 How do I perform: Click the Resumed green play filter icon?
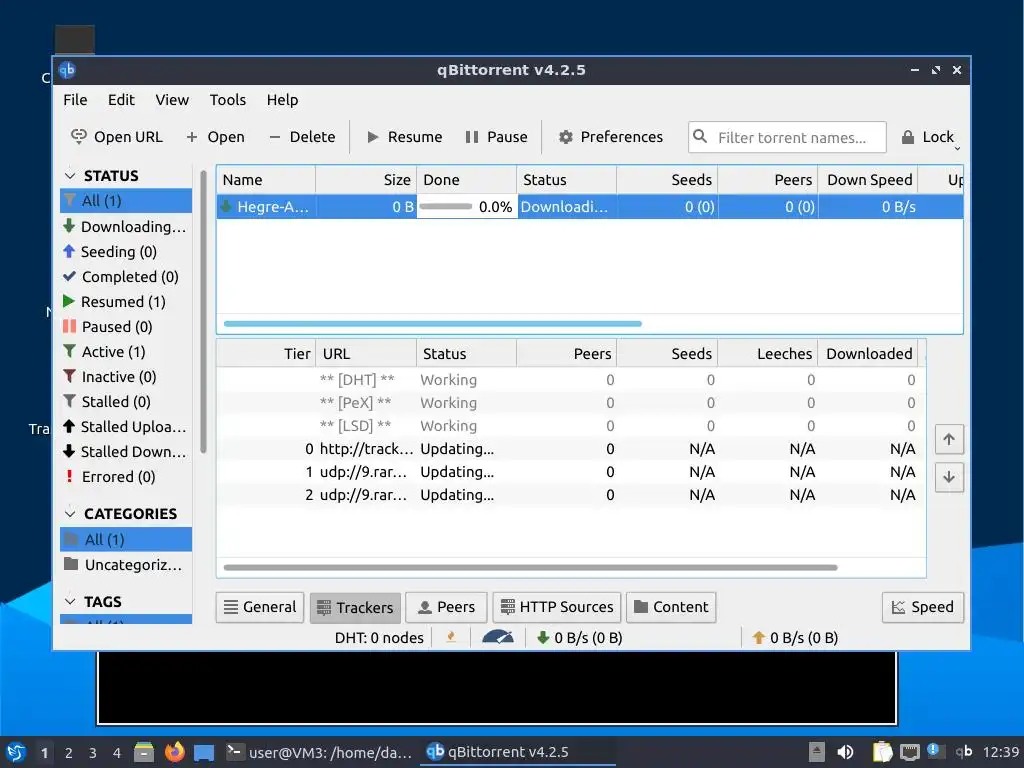point(69,301)
